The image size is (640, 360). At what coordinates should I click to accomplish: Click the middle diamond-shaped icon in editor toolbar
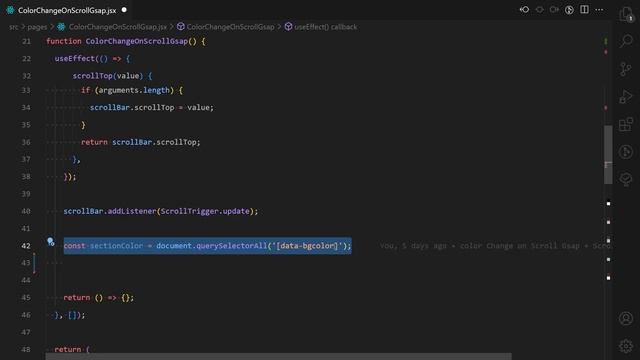point(540,9)
